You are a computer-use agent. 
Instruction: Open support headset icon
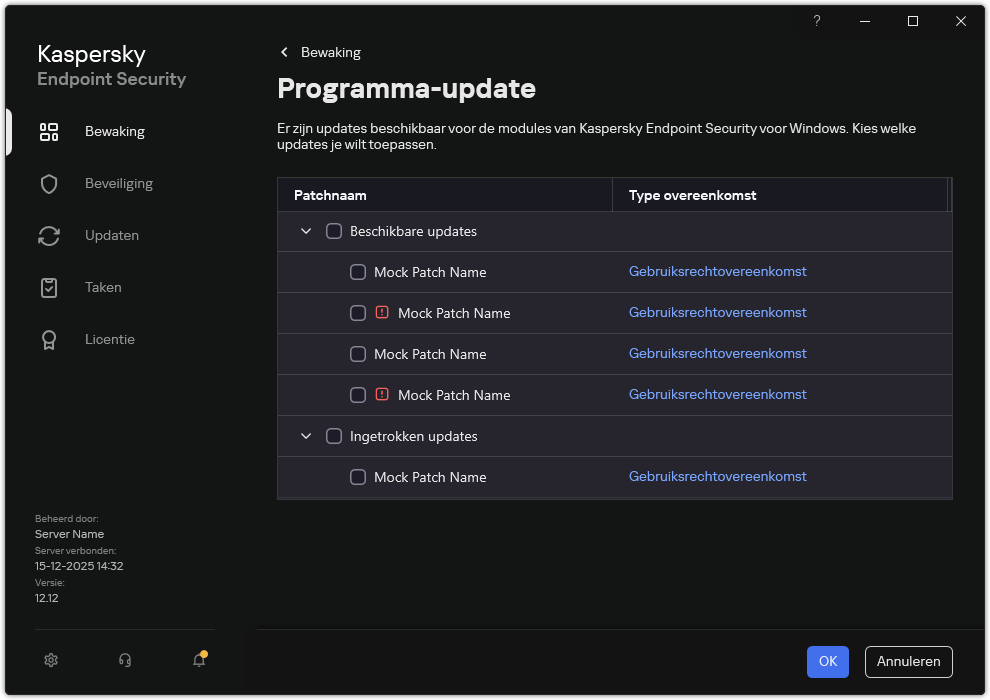(125, 660)
